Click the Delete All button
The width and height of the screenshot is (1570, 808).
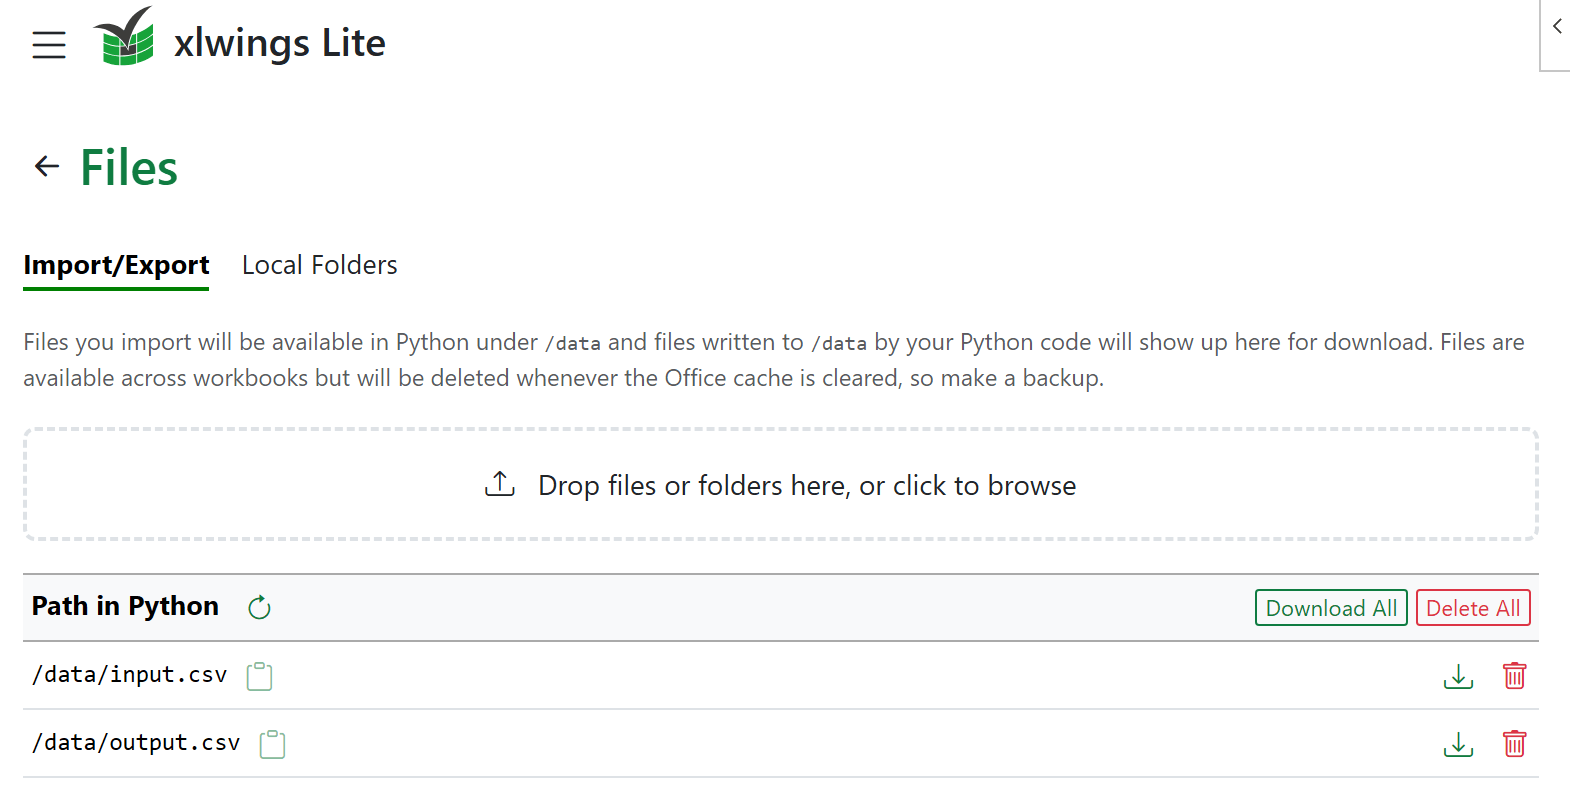(x=1473, y=608)
